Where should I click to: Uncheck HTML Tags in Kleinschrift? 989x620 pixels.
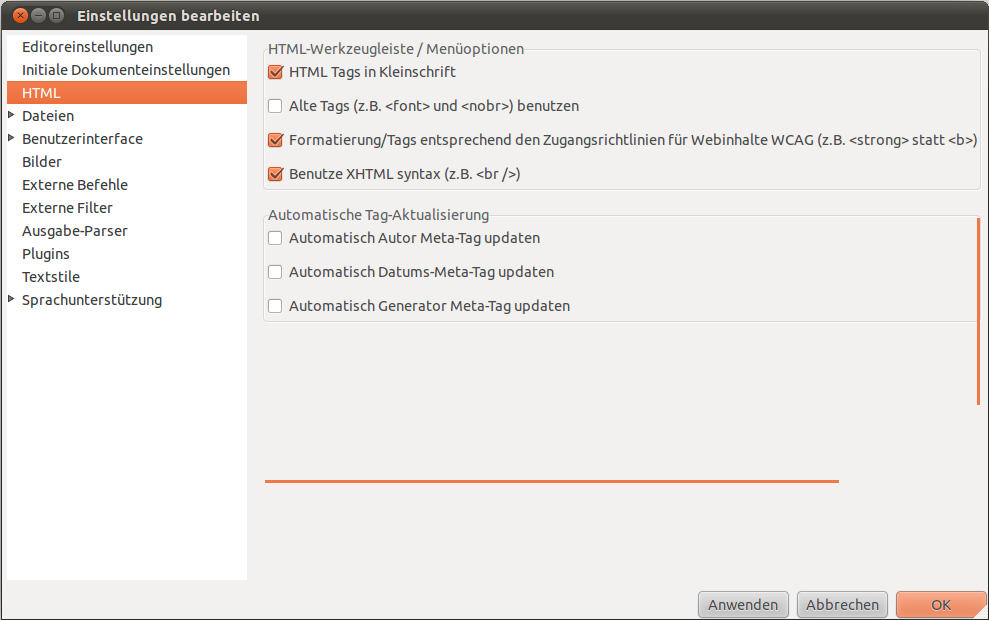[x=276, y=72]
